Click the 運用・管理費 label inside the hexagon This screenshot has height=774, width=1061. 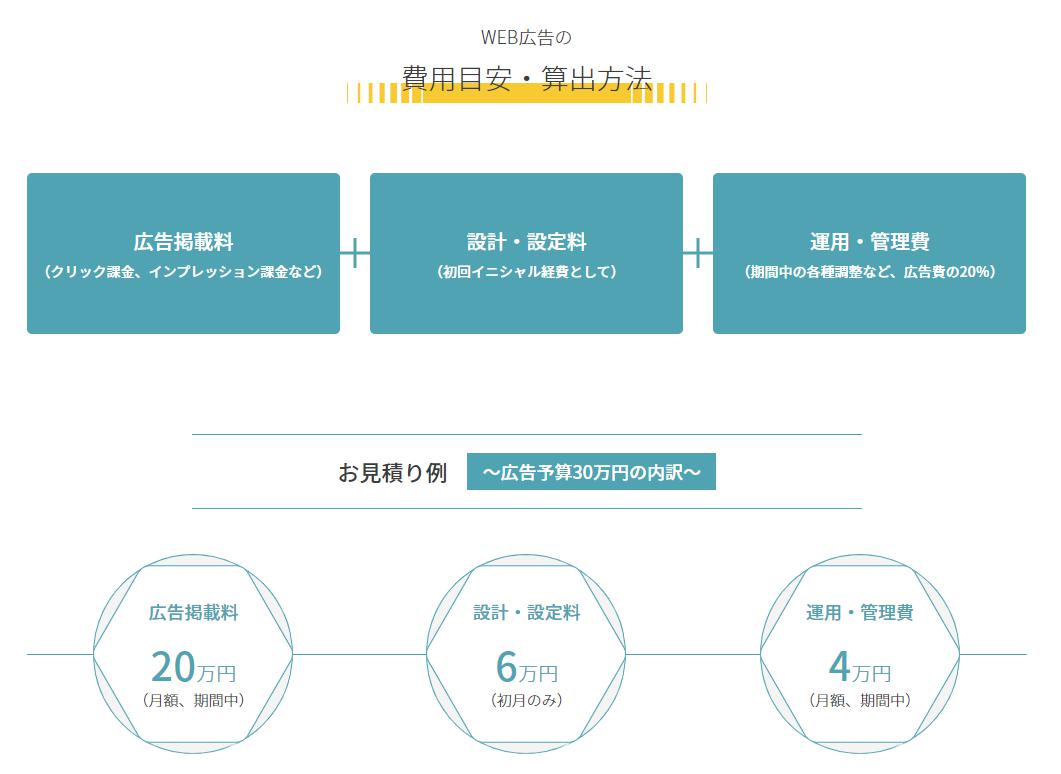point(860,613)
